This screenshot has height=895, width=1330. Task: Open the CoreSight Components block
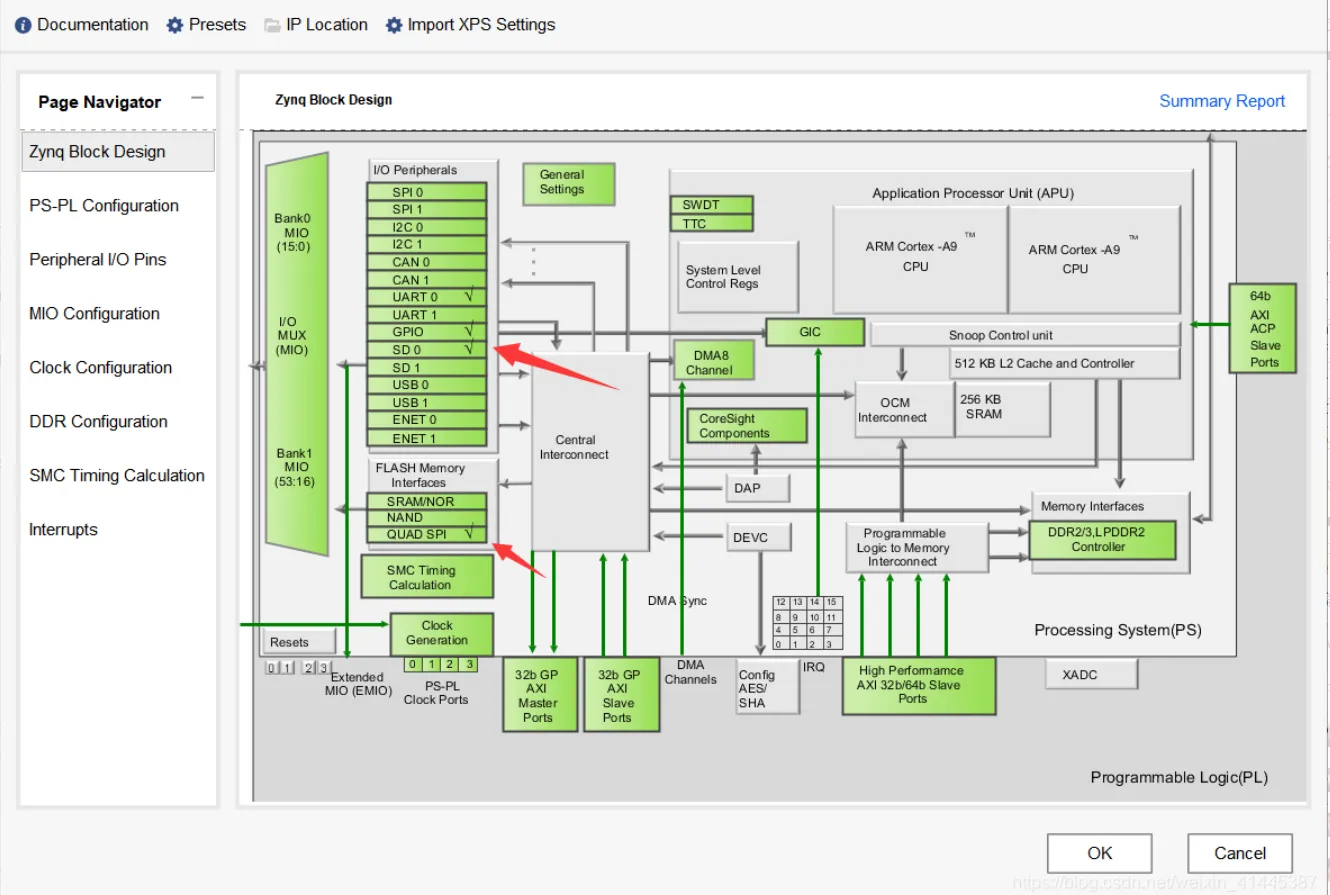746,426
